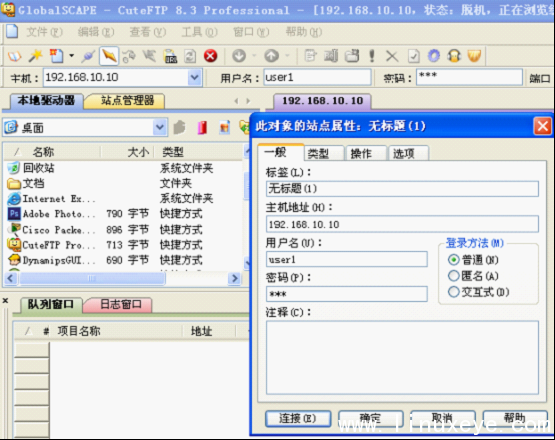This screenshot has width=555, height=440.
Task: Click the 连接(E) button
Action: point(298,418)
